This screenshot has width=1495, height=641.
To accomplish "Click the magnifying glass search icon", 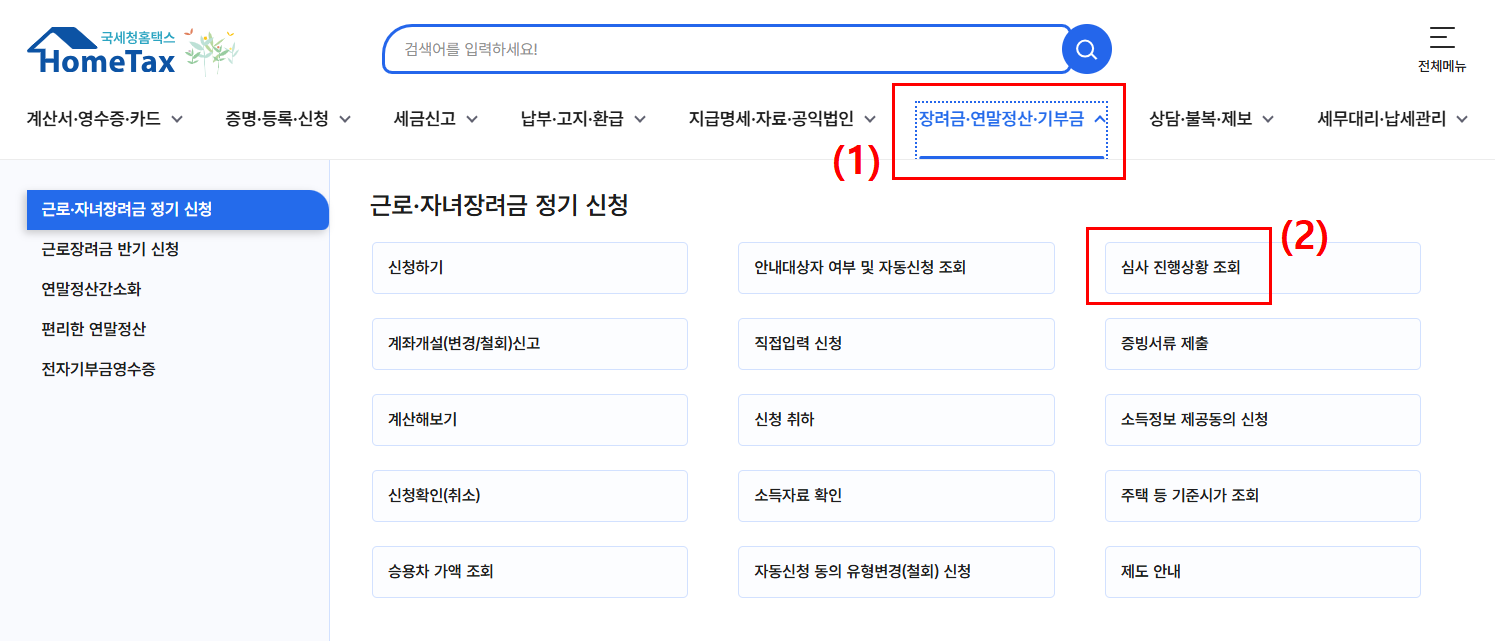I will [1086, 48].
